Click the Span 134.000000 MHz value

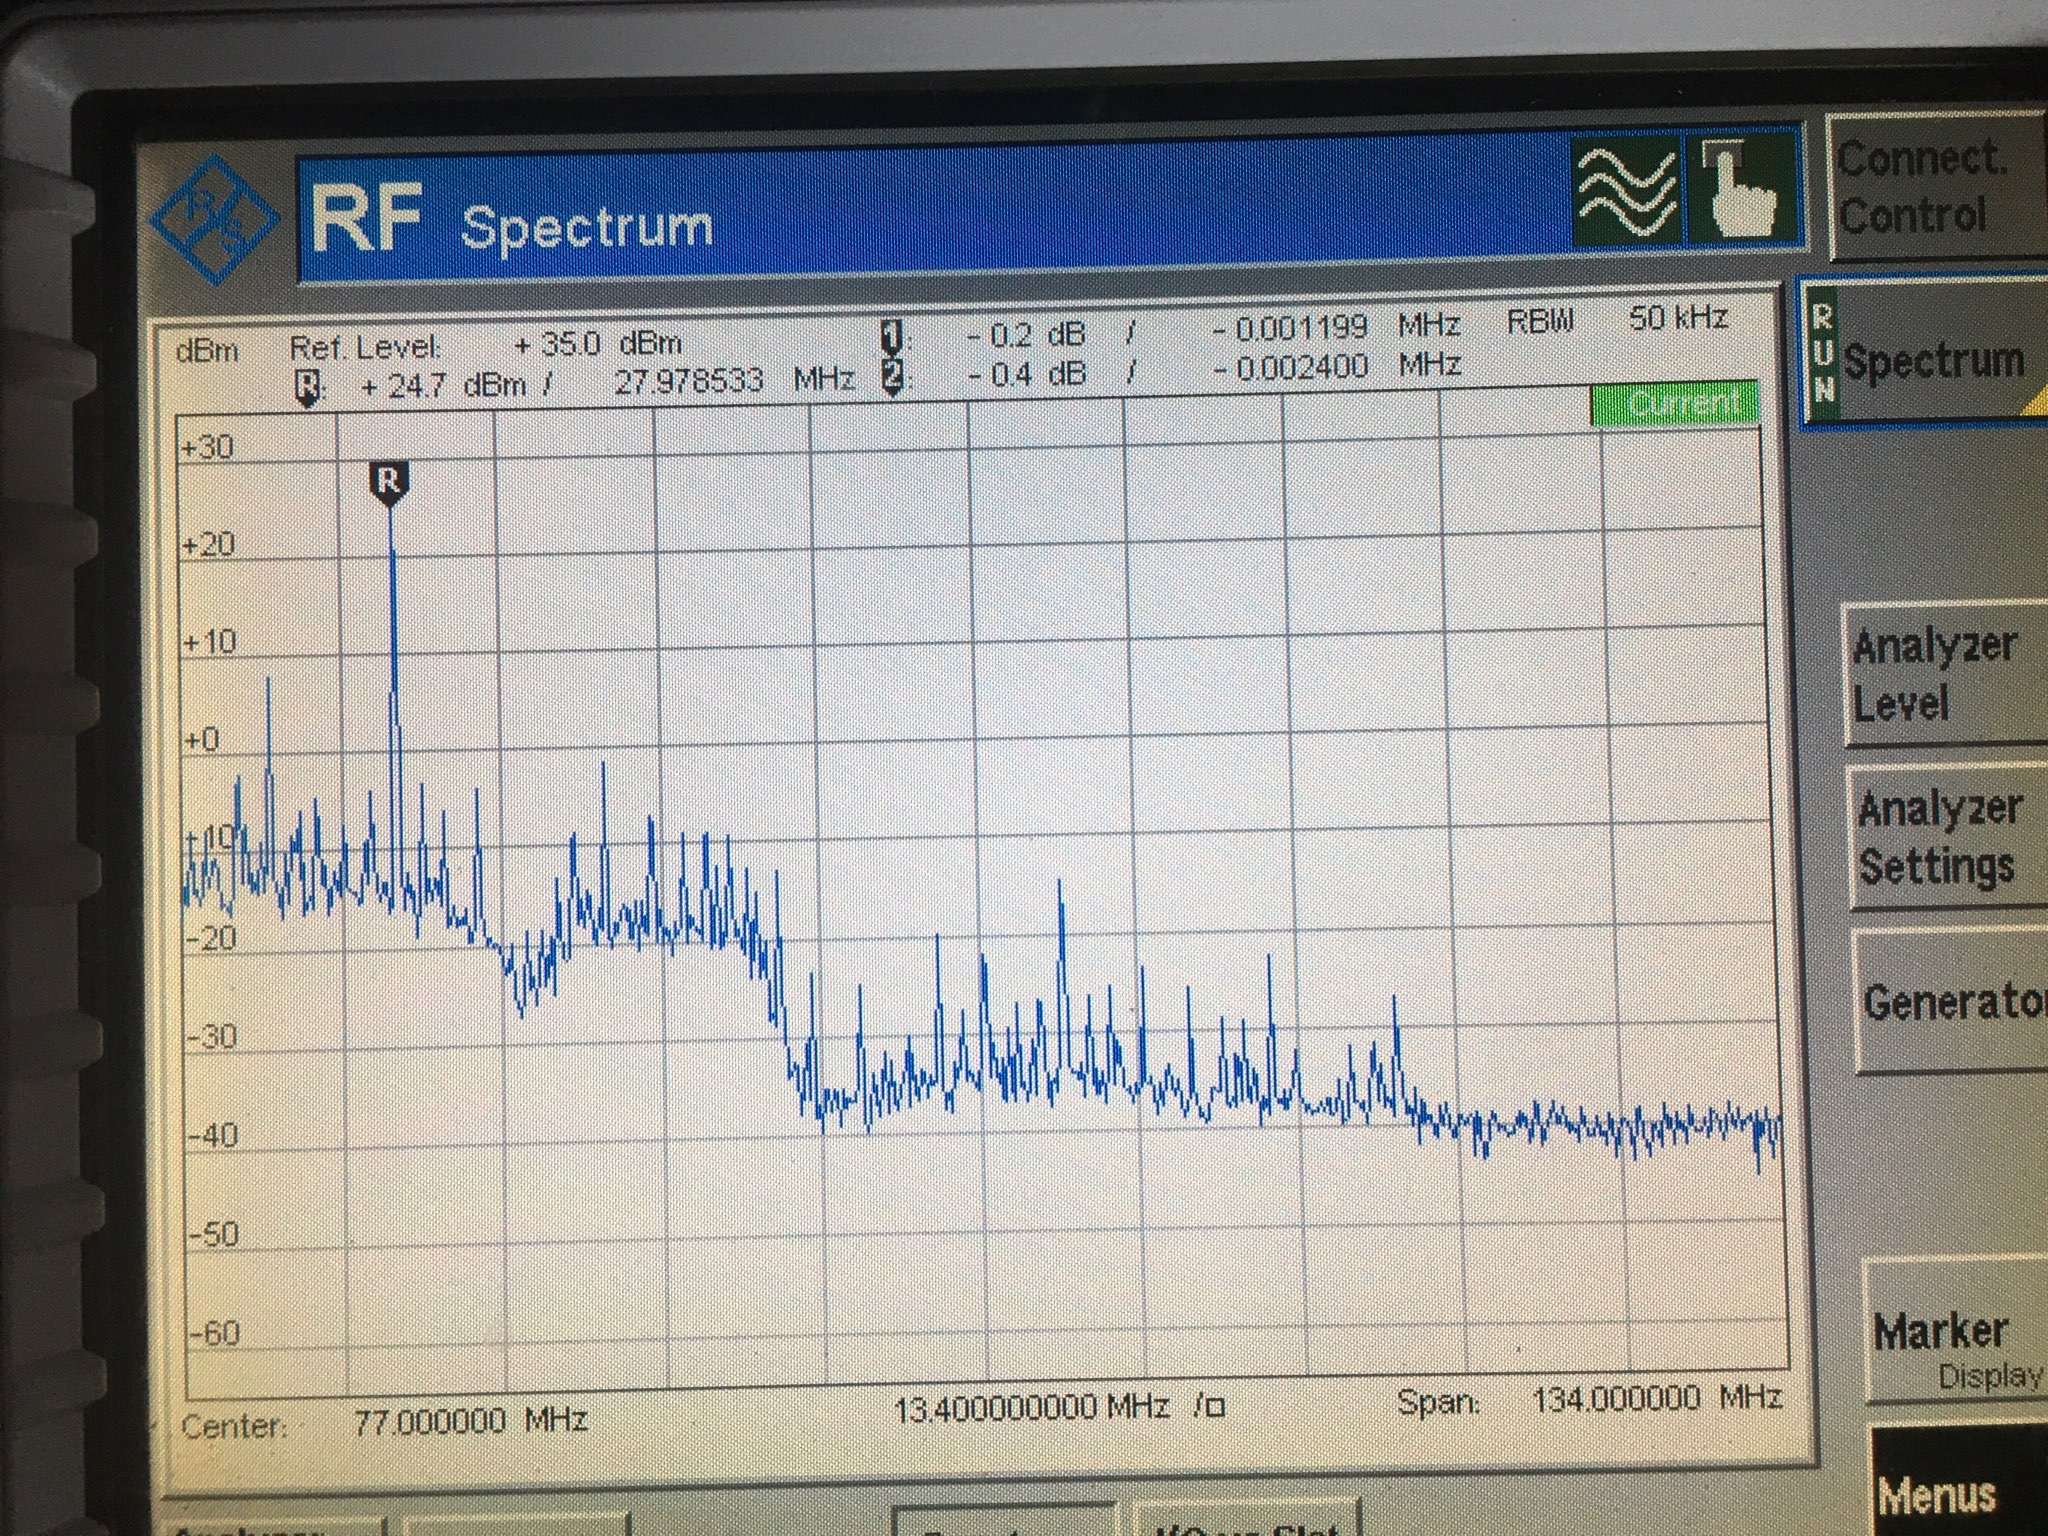click(1657, 1398)
